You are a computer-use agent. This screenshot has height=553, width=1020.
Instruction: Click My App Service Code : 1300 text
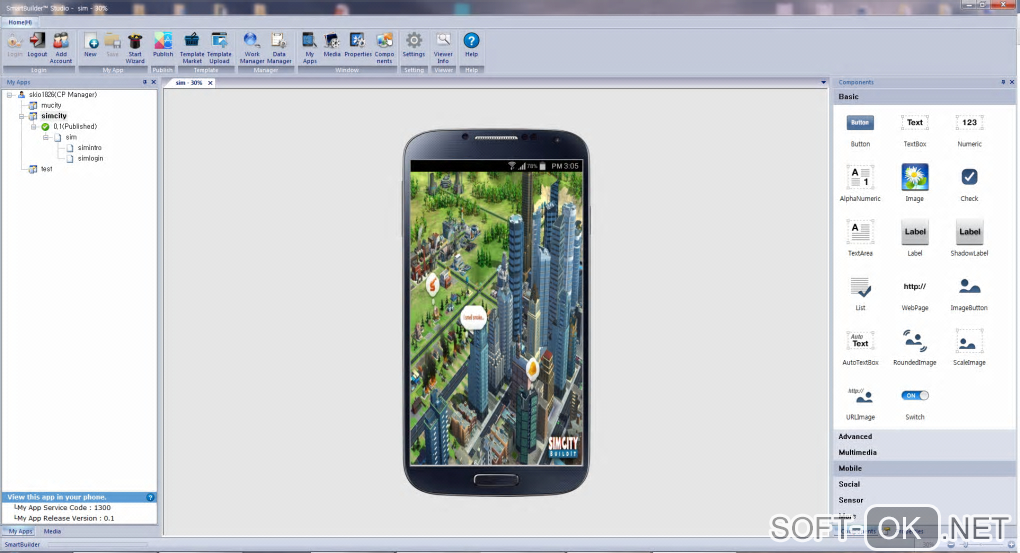click(62, 507)
